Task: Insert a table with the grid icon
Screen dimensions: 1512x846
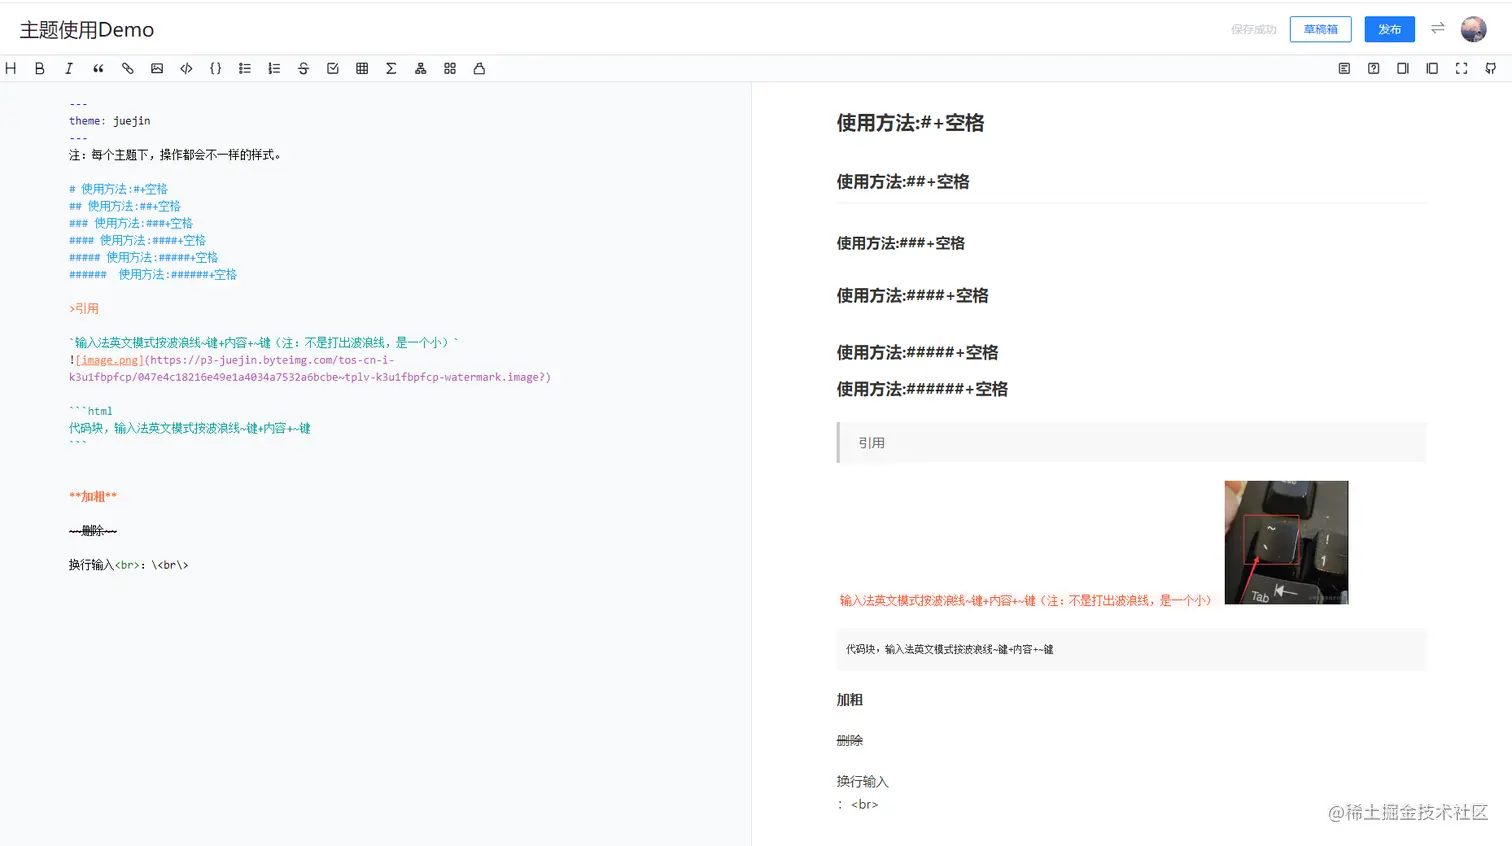Action: (x=362, y=69)
